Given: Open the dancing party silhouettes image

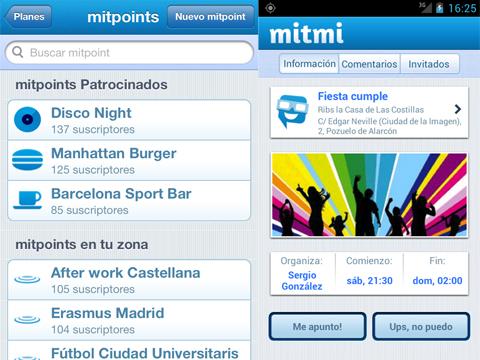Looking at the screenshot, I should point(369,195).
